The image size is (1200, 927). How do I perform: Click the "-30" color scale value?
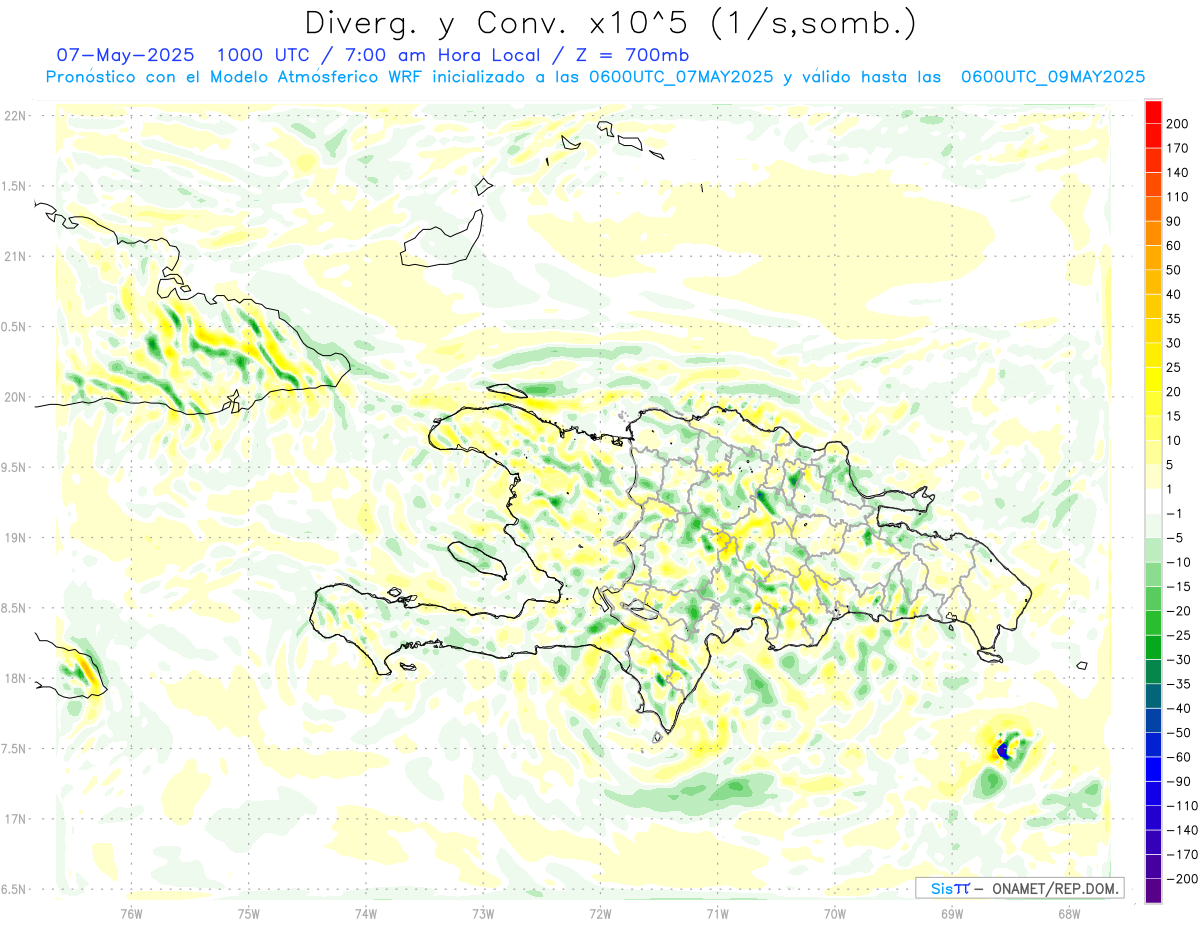tap(1177, 659)
